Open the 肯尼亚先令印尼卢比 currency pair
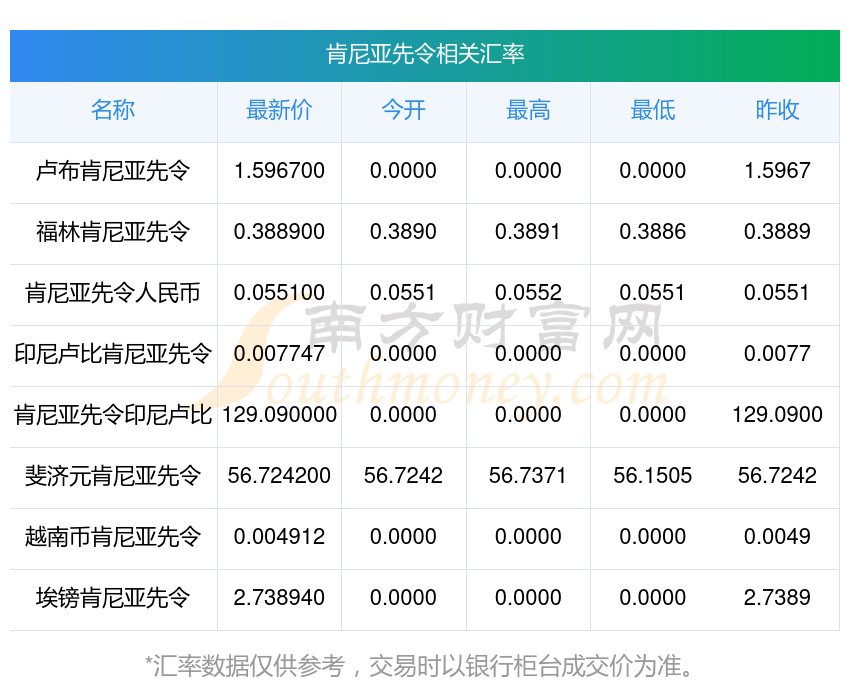The image size is (850, 697). (113, 415)
